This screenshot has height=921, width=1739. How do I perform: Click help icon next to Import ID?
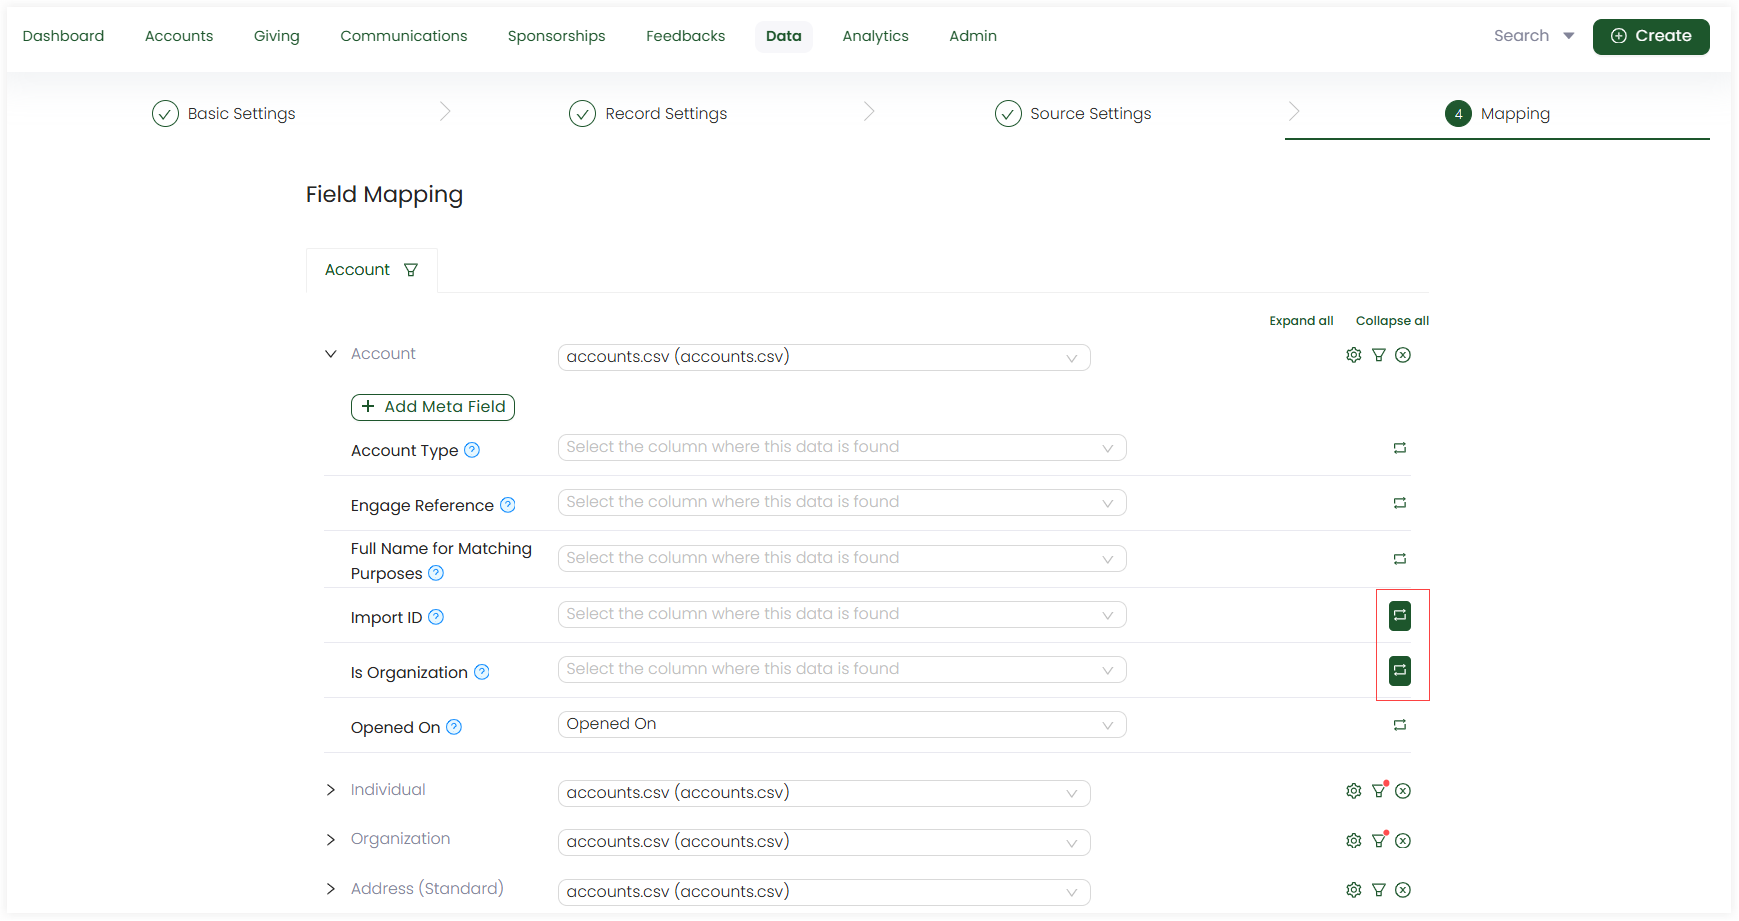coord(436,617)
